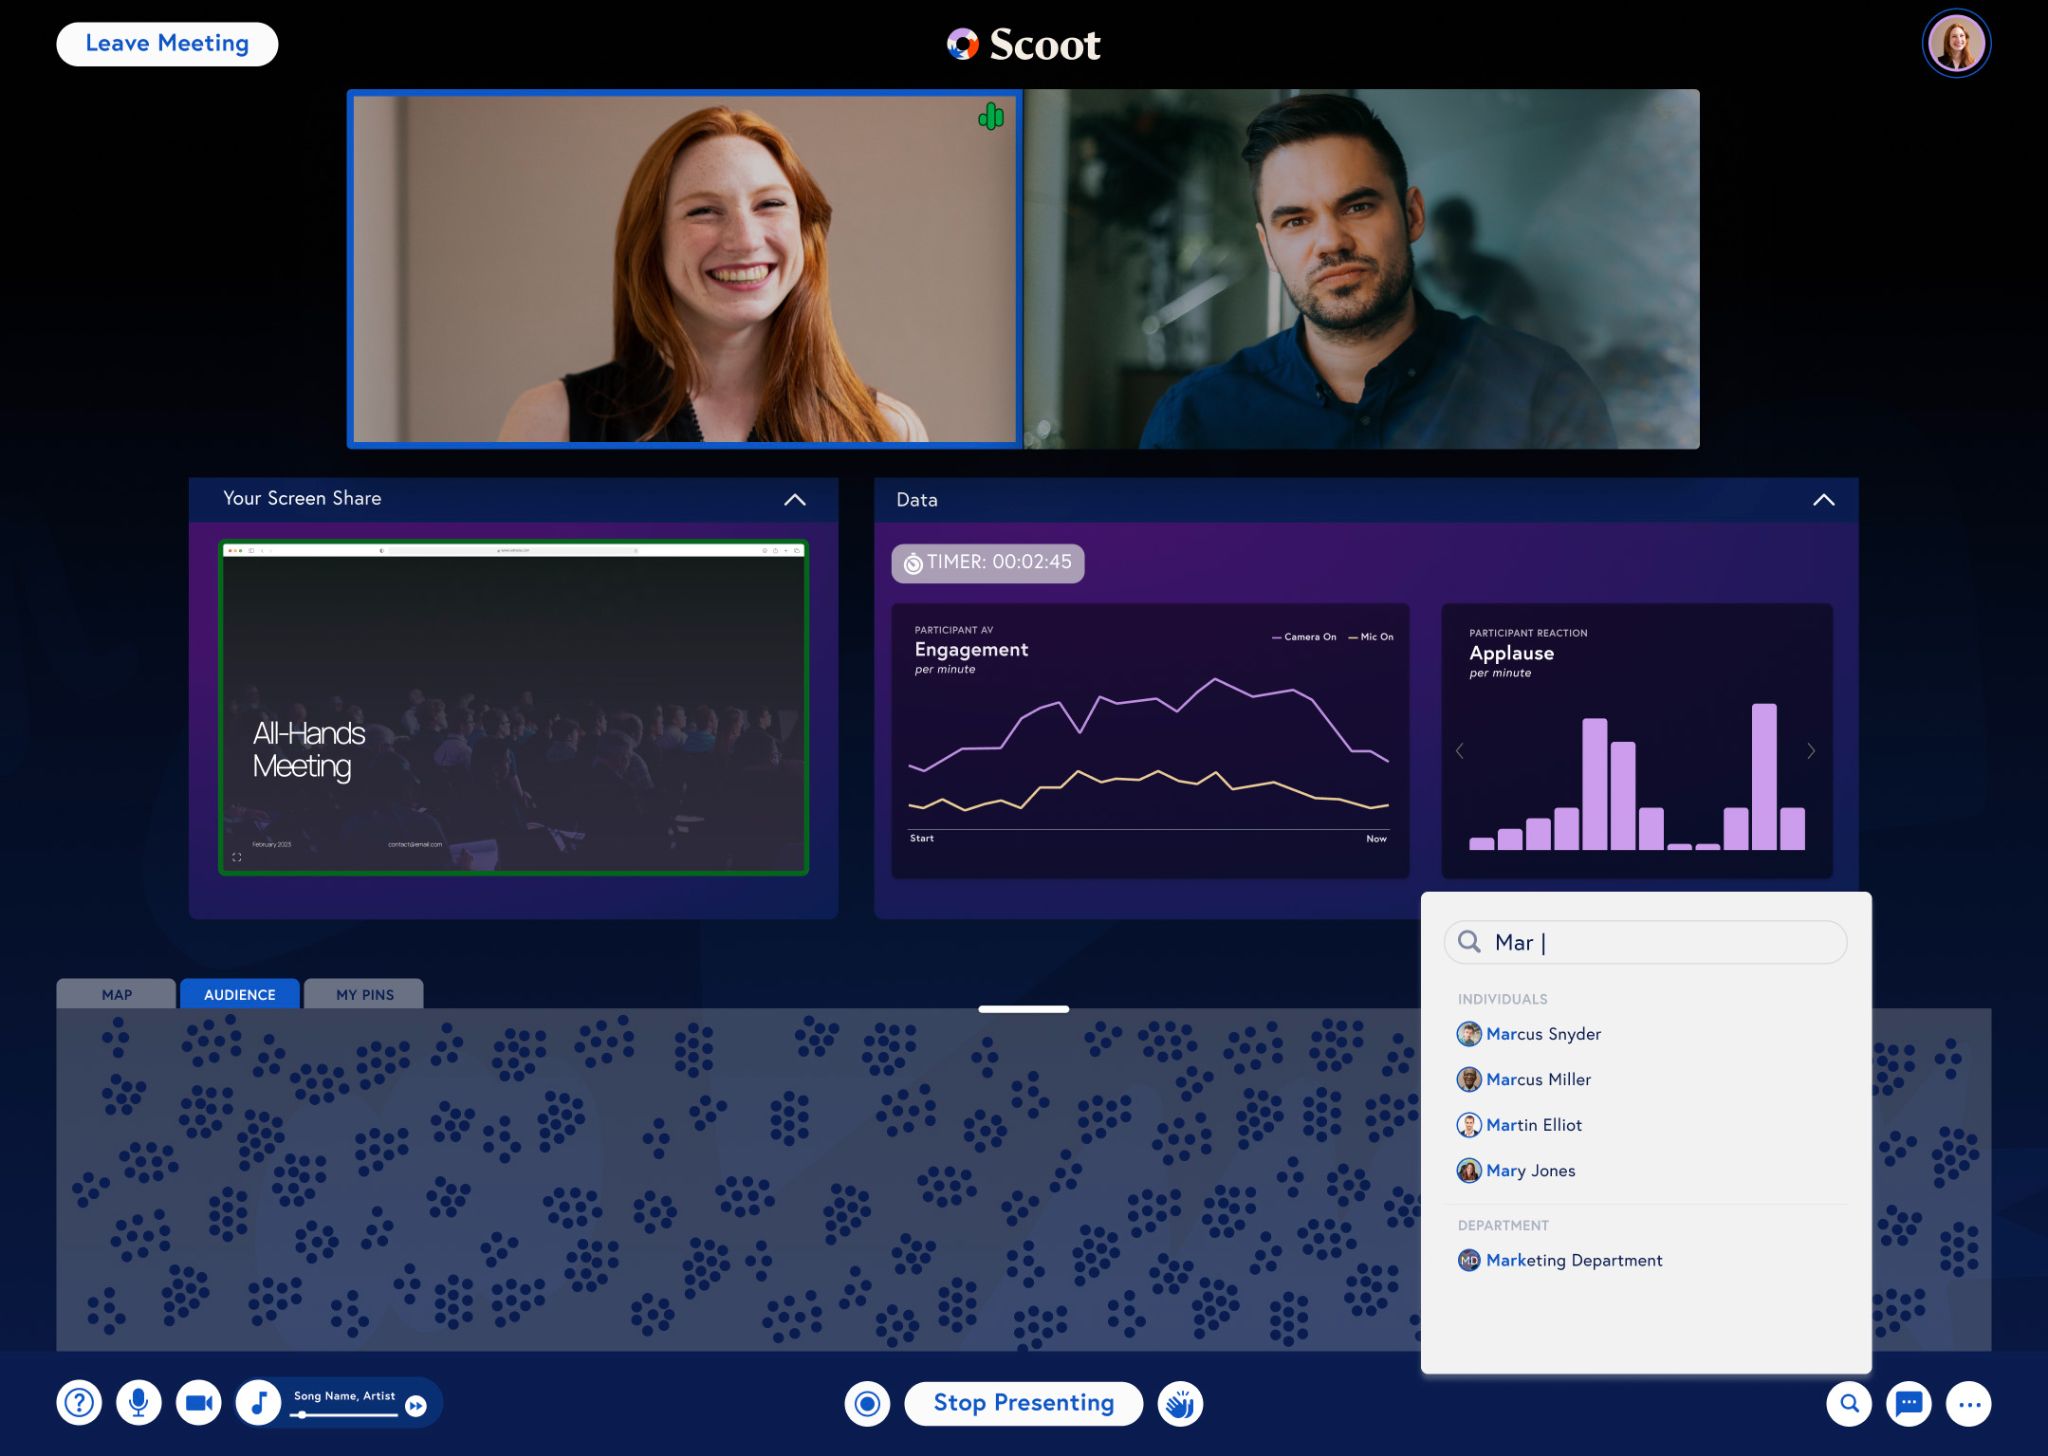Open the more options ellipsis
This screenshot has width=2048, height=1456.
coord(1969,1404)
